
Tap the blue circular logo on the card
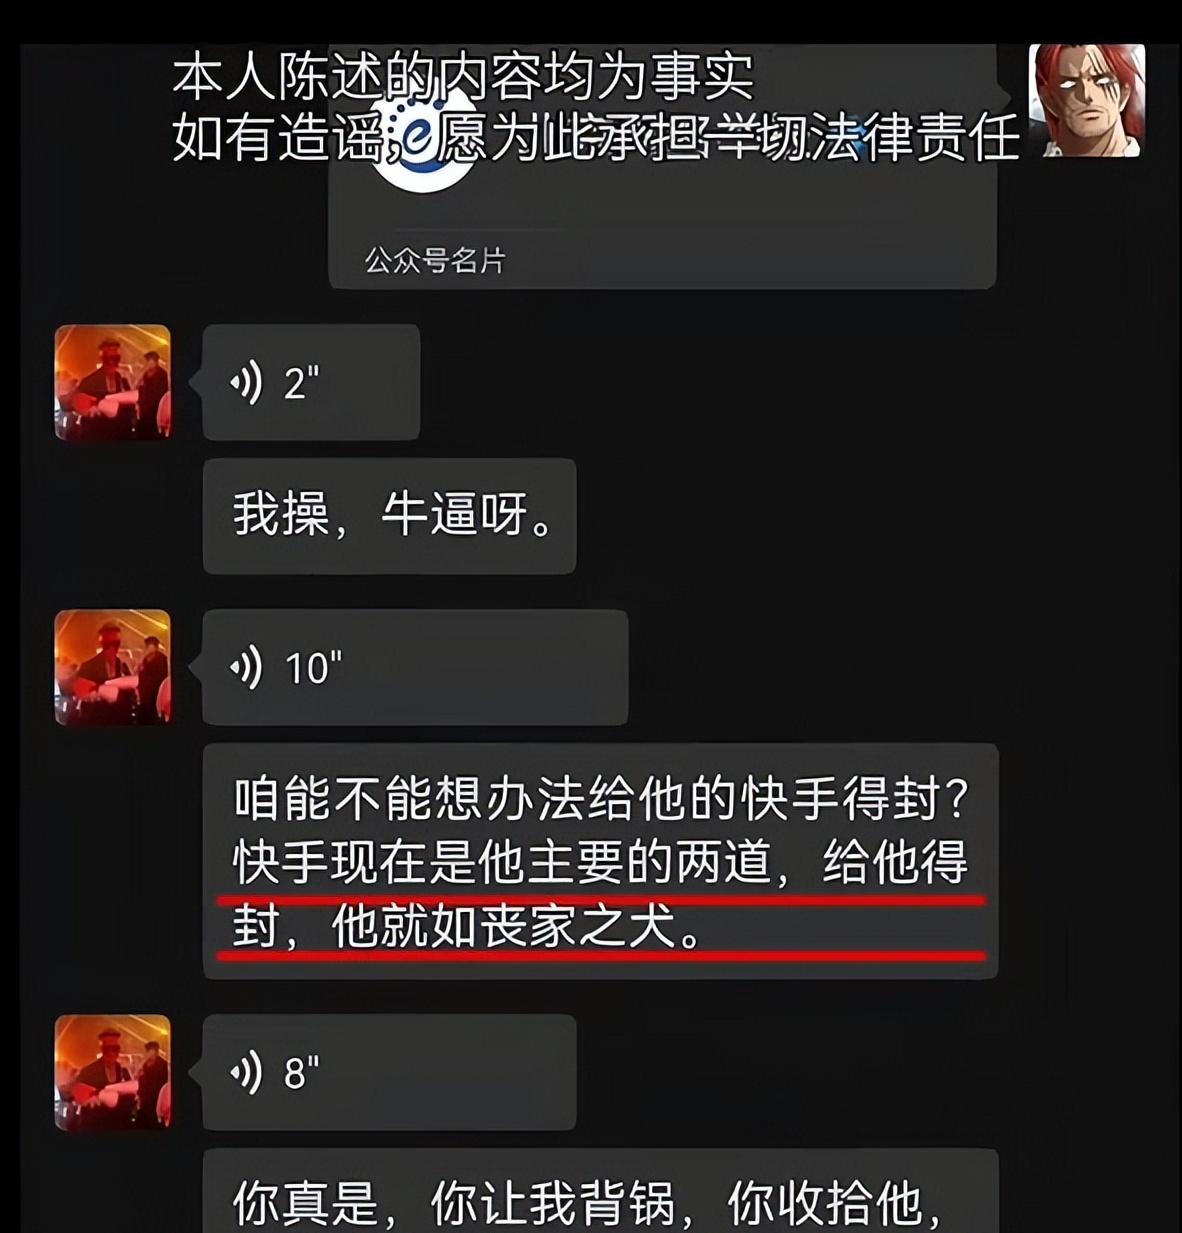[x=425, y=142]
